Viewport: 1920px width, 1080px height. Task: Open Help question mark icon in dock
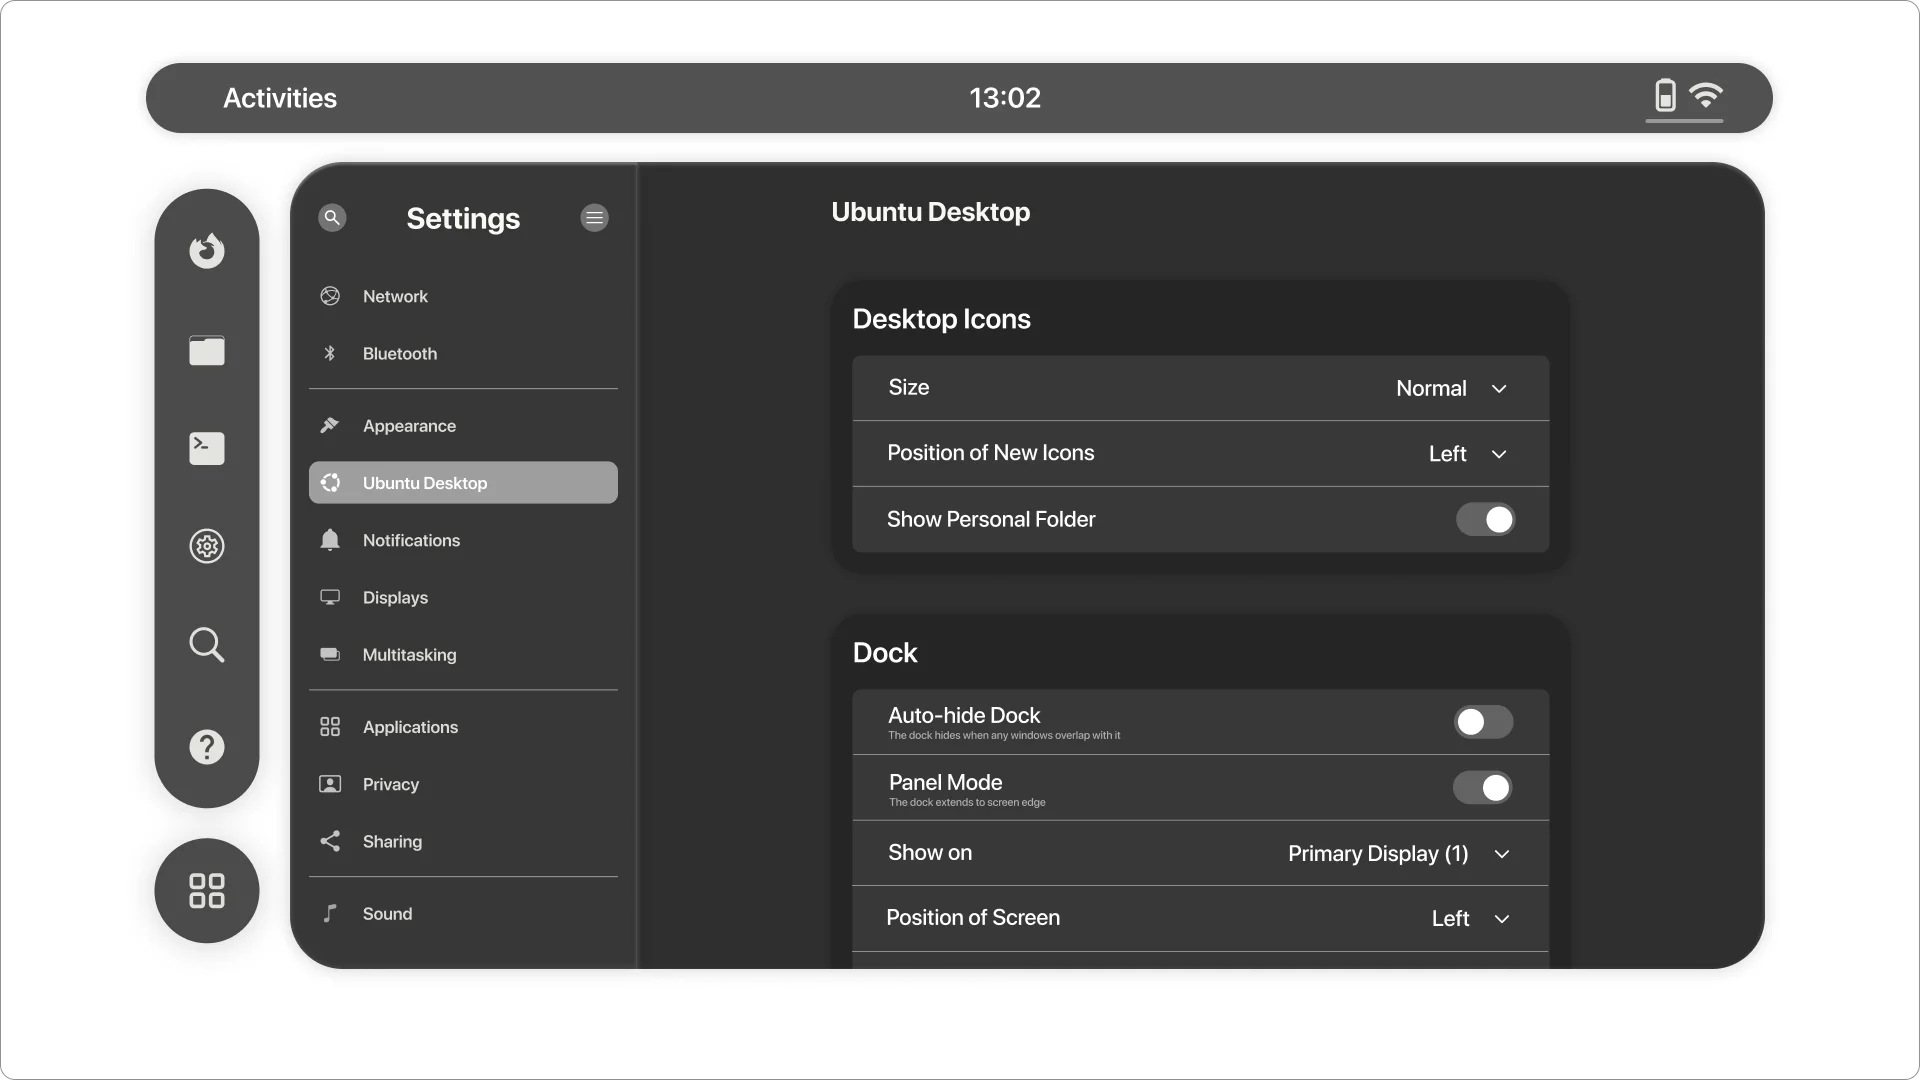(x=207, y=747)
